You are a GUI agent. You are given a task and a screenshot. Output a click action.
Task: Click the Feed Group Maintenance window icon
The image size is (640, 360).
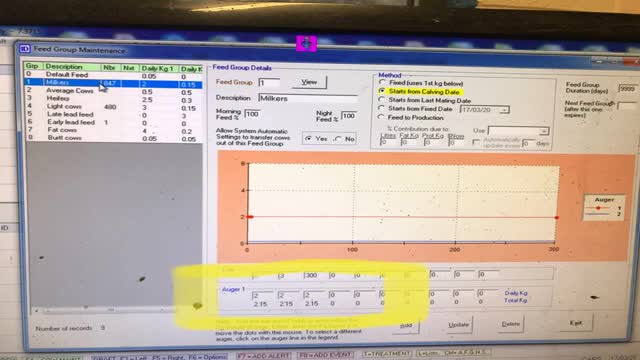pyautogui.click(x=24, y=49)
